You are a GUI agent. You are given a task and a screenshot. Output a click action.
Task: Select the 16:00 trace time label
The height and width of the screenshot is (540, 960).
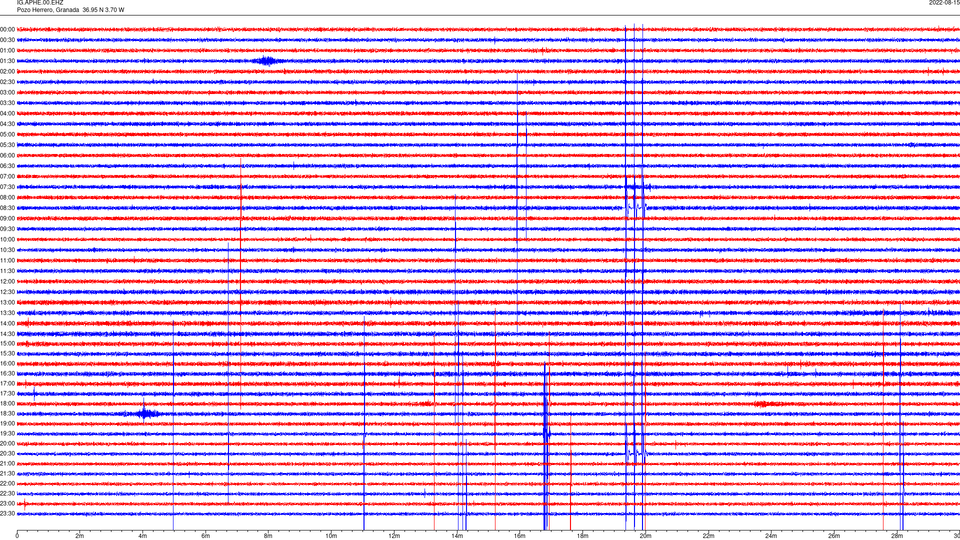[x=8, y=364]
